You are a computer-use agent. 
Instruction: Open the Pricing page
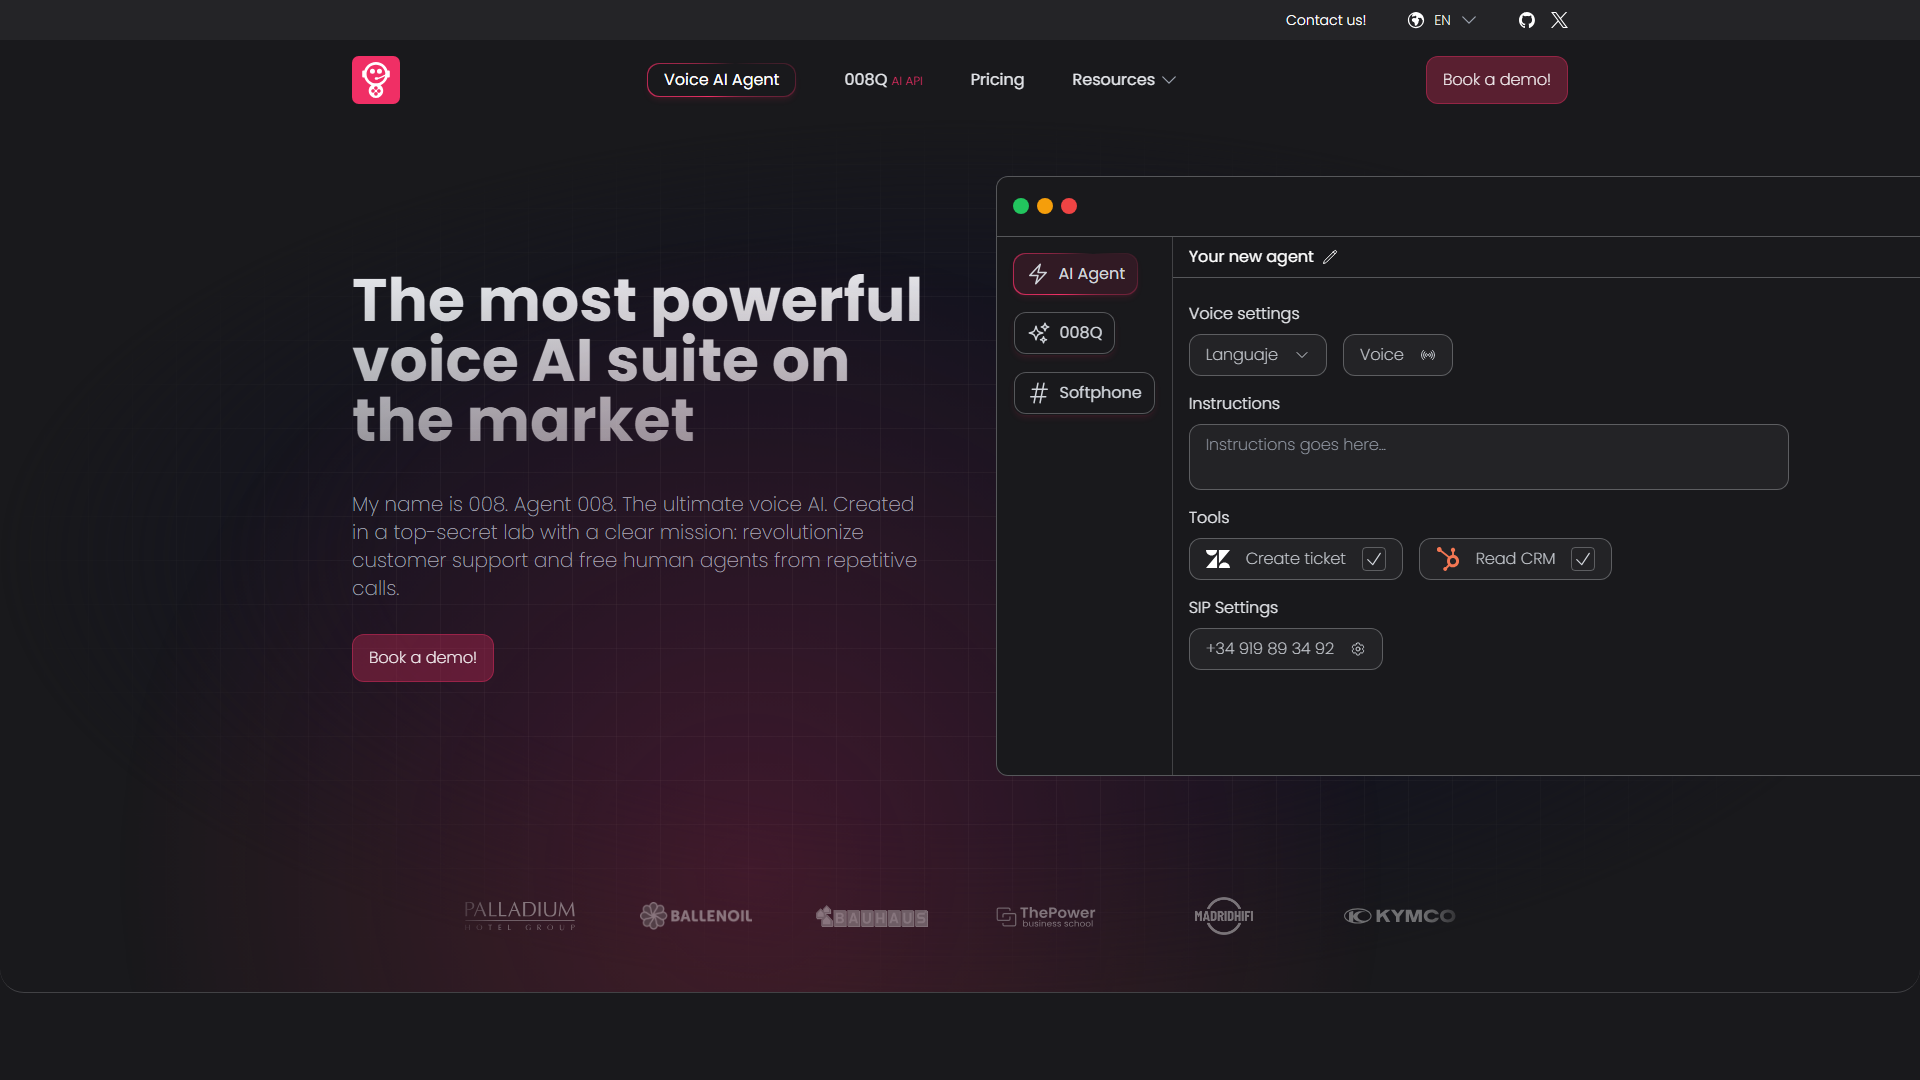[x=996, y=80]
